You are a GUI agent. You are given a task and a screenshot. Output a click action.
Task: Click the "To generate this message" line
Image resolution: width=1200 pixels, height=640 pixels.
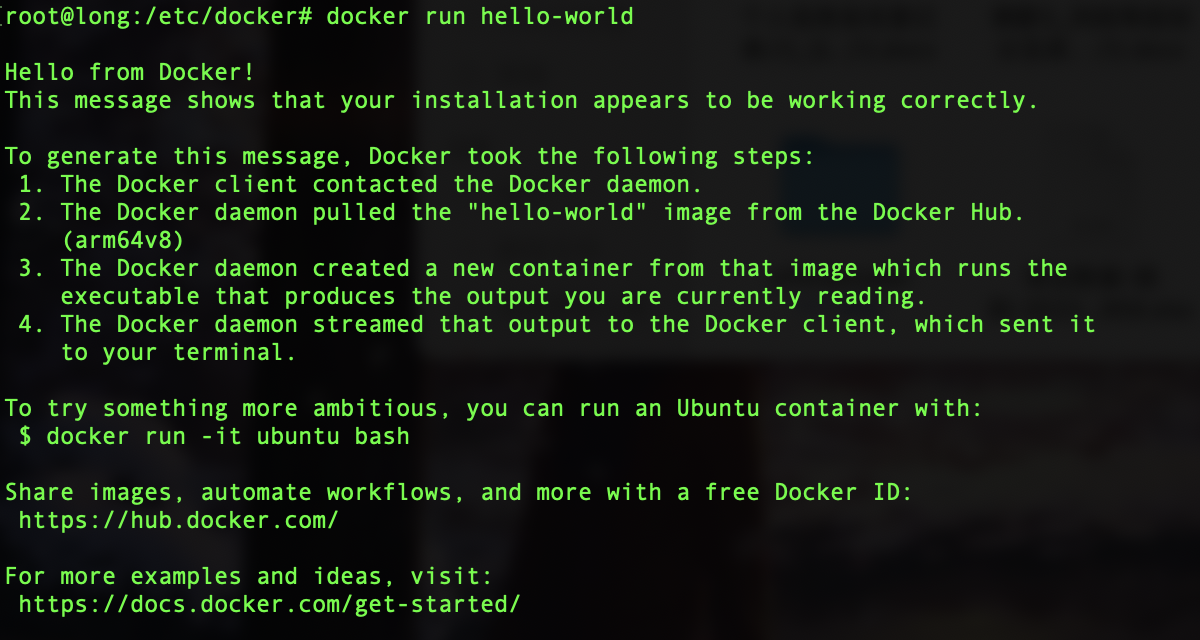pyautogui.click(x=410, y=156)
